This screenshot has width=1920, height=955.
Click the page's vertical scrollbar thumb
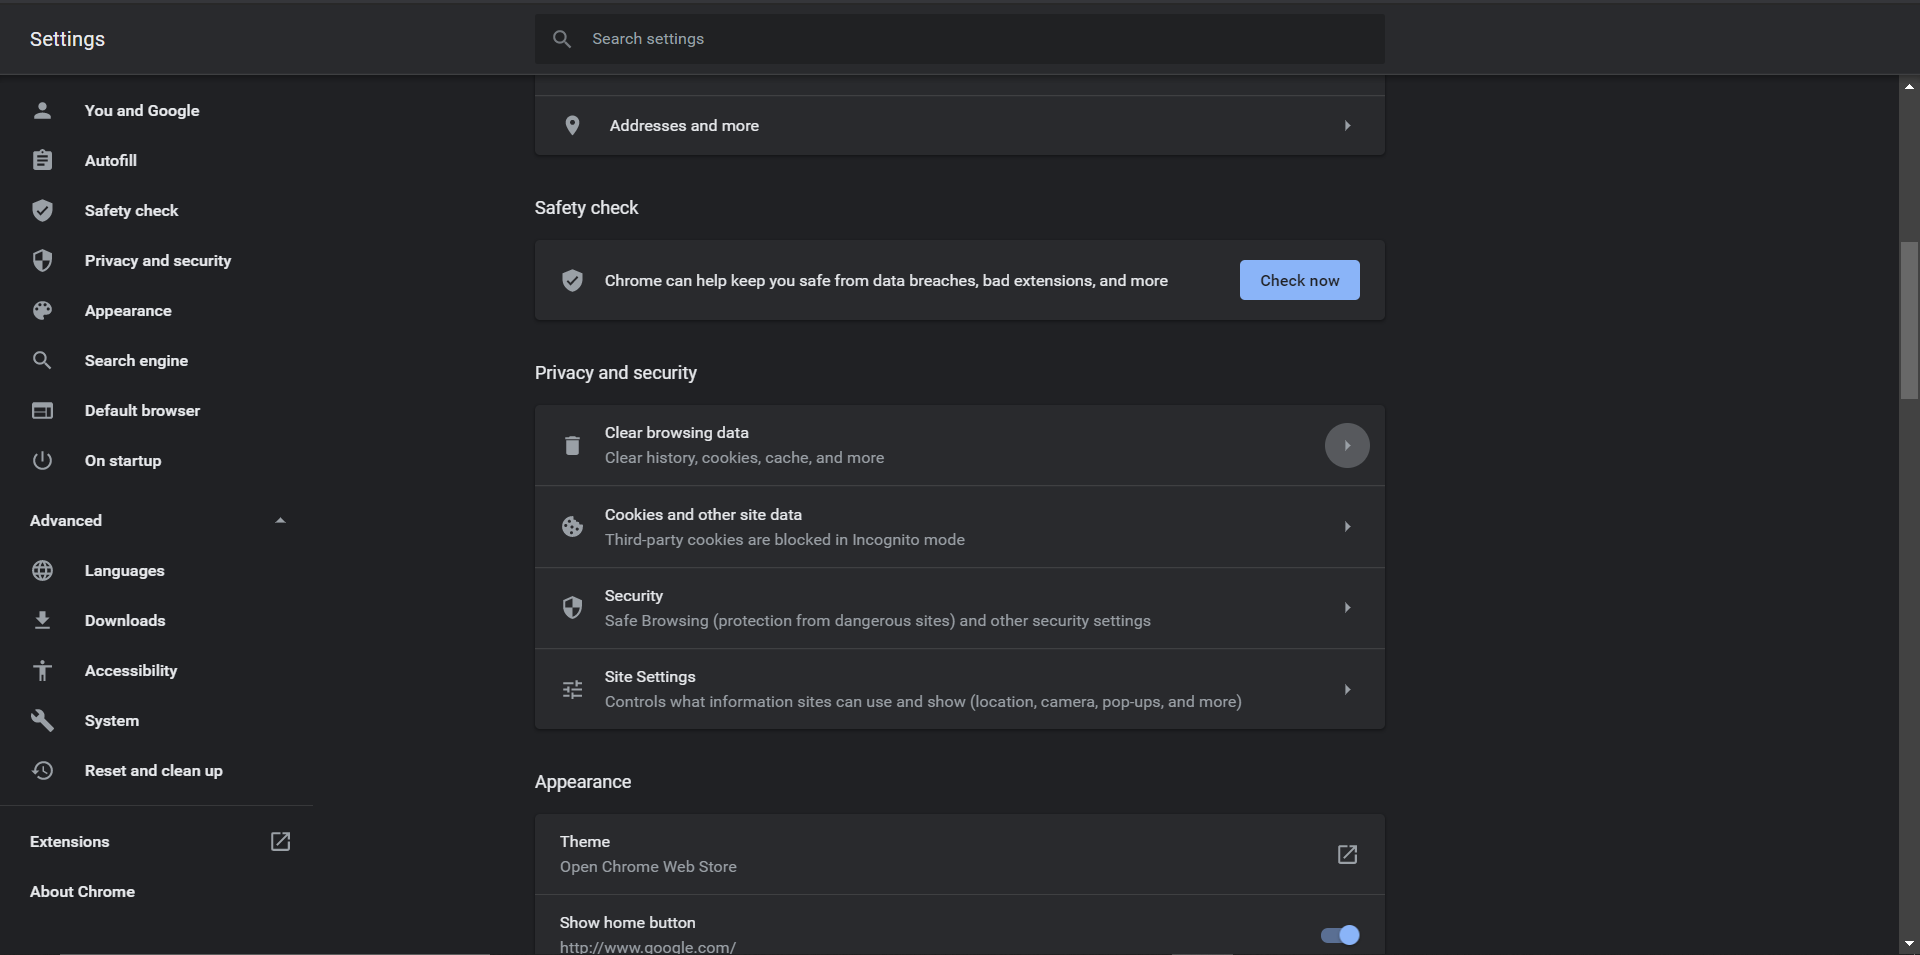(x=1908, y=320)
